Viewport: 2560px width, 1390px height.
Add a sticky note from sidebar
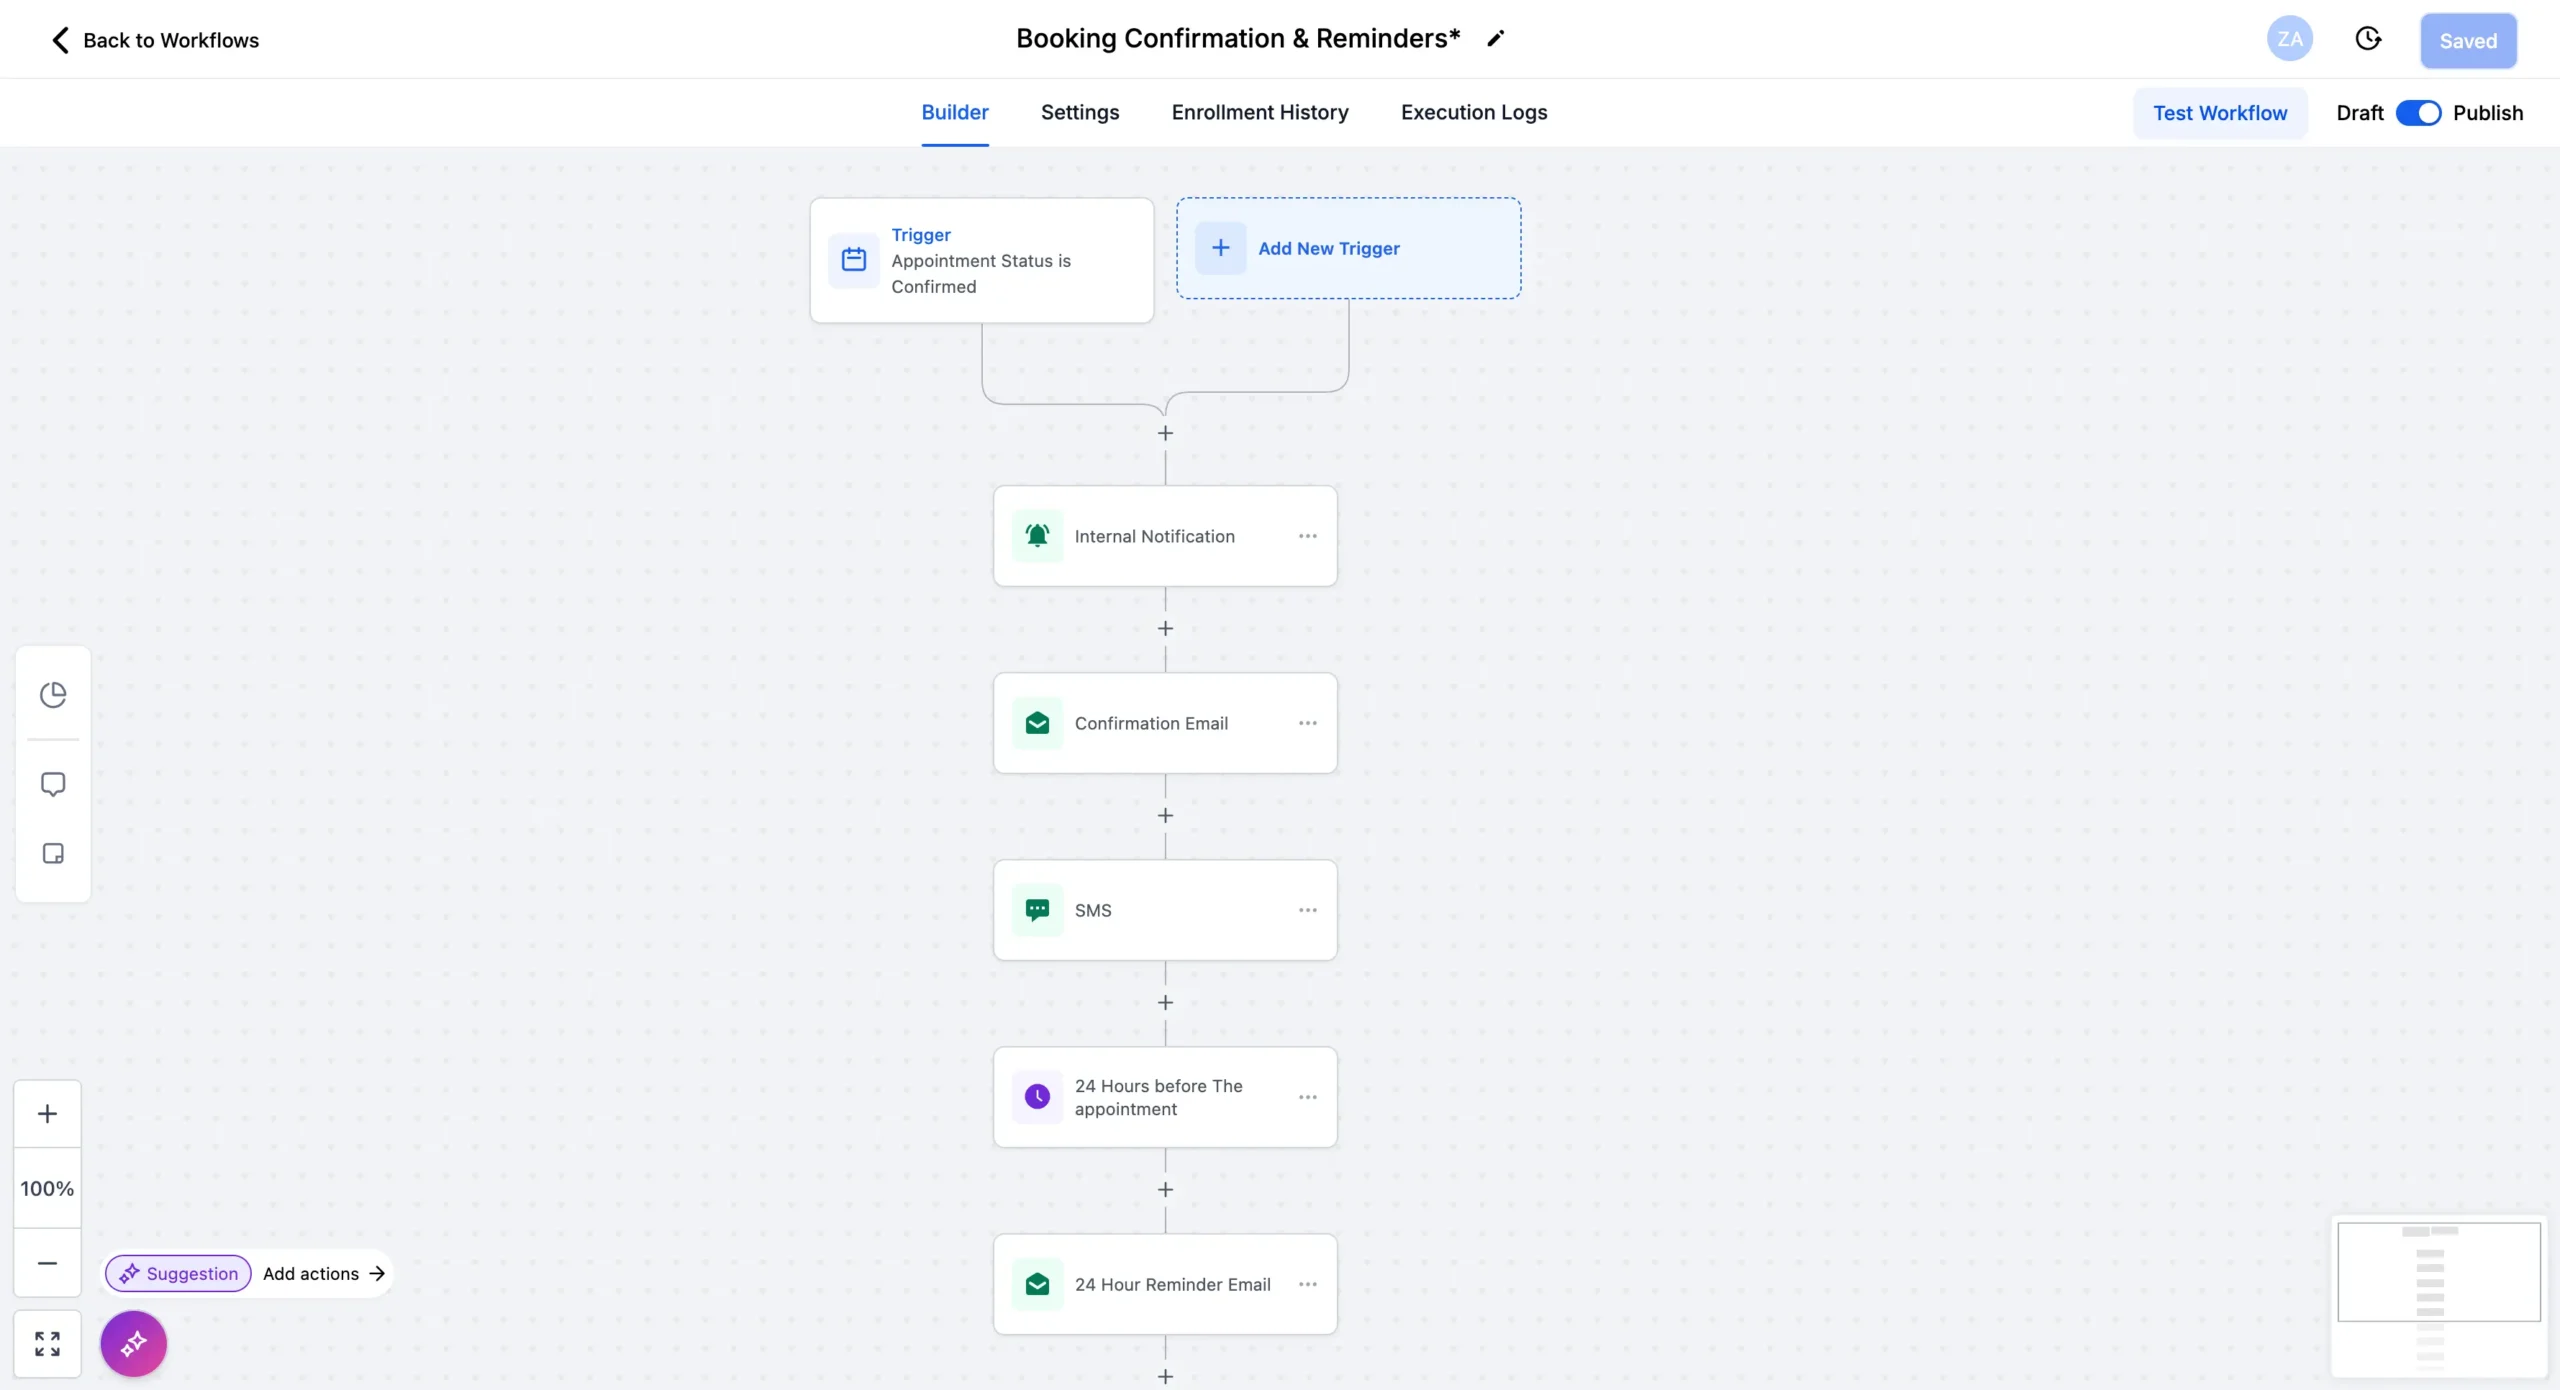coord(53,853)
